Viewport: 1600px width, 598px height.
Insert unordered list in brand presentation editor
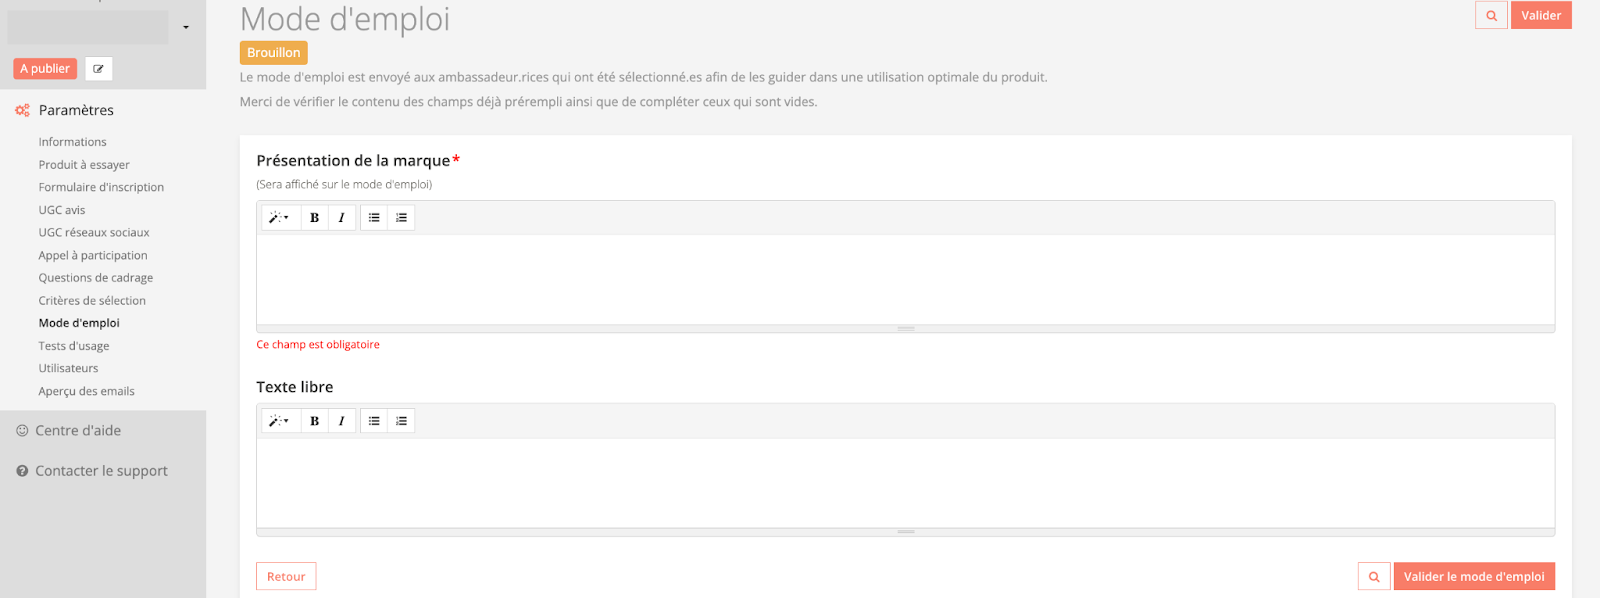pos(374,218)
